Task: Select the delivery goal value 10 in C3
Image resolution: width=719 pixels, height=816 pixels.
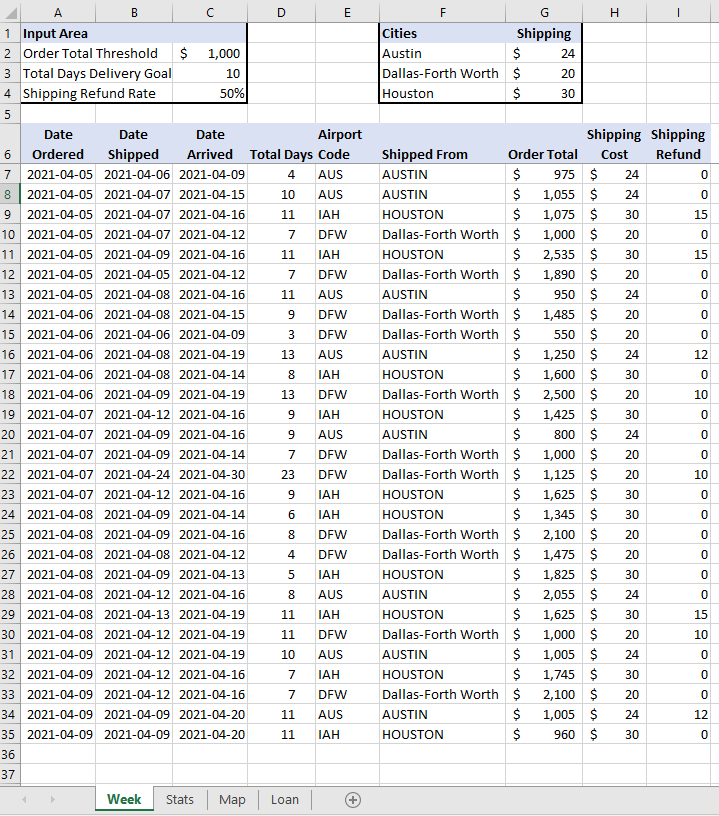Action: pyautogui.click(x=210, y=73)
